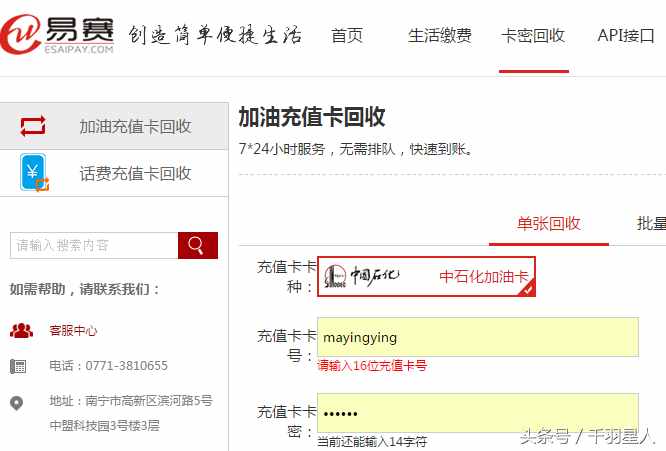Click the address text 南宁市高新区滨河路5号
The image size is (666, 451).
click(149, 400)
